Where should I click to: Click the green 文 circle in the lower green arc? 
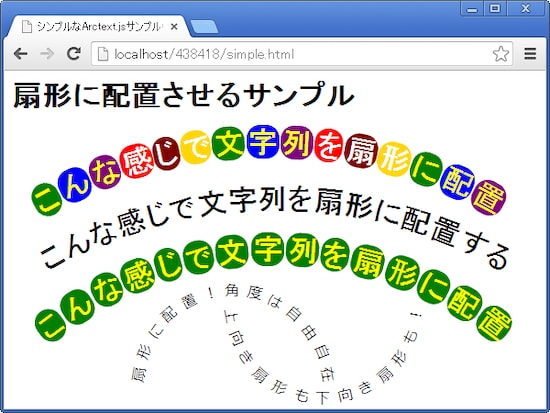(232, 251)
